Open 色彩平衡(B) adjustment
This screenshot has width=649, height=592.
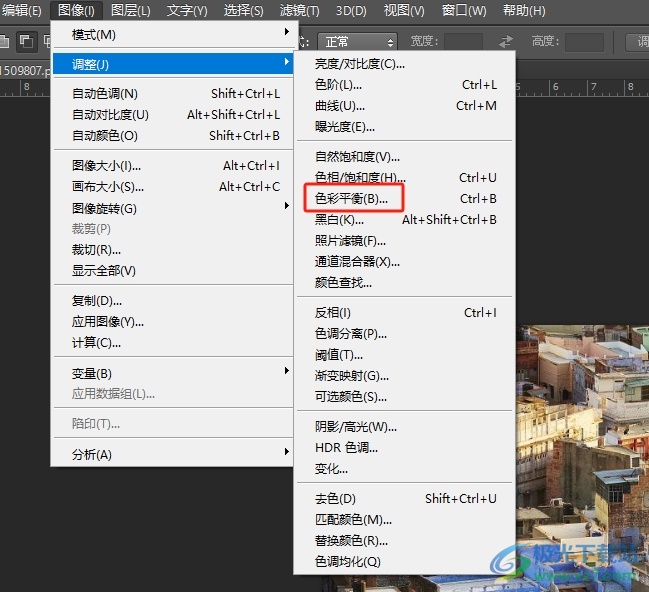(x=405, y=199)
